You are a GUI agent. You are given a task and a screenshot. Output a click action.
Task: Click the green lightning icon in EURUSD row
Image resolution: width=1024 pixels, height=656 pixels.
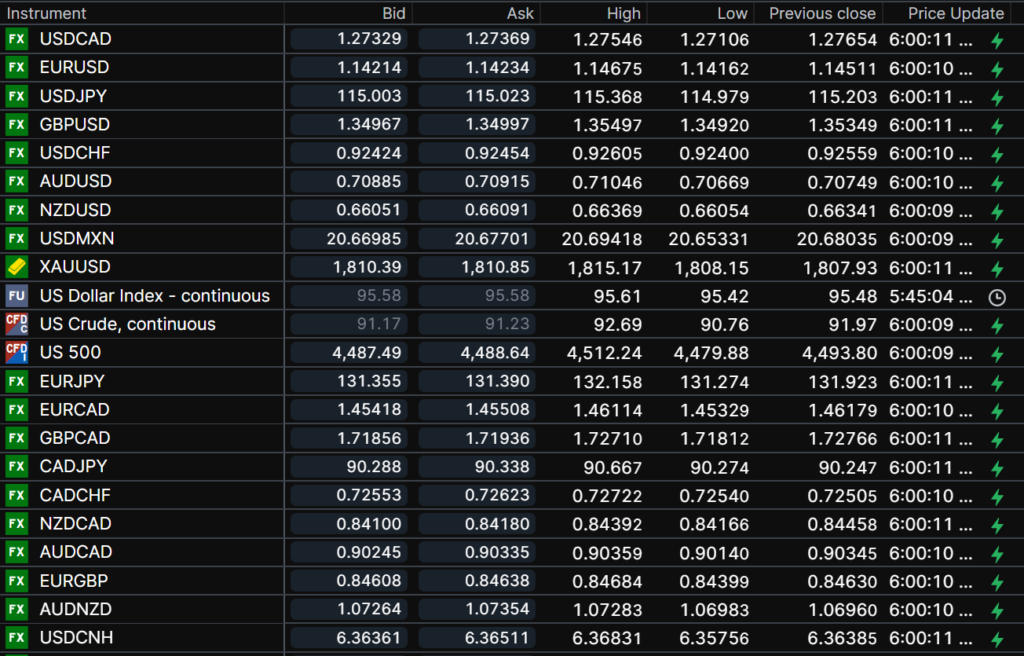996,69
